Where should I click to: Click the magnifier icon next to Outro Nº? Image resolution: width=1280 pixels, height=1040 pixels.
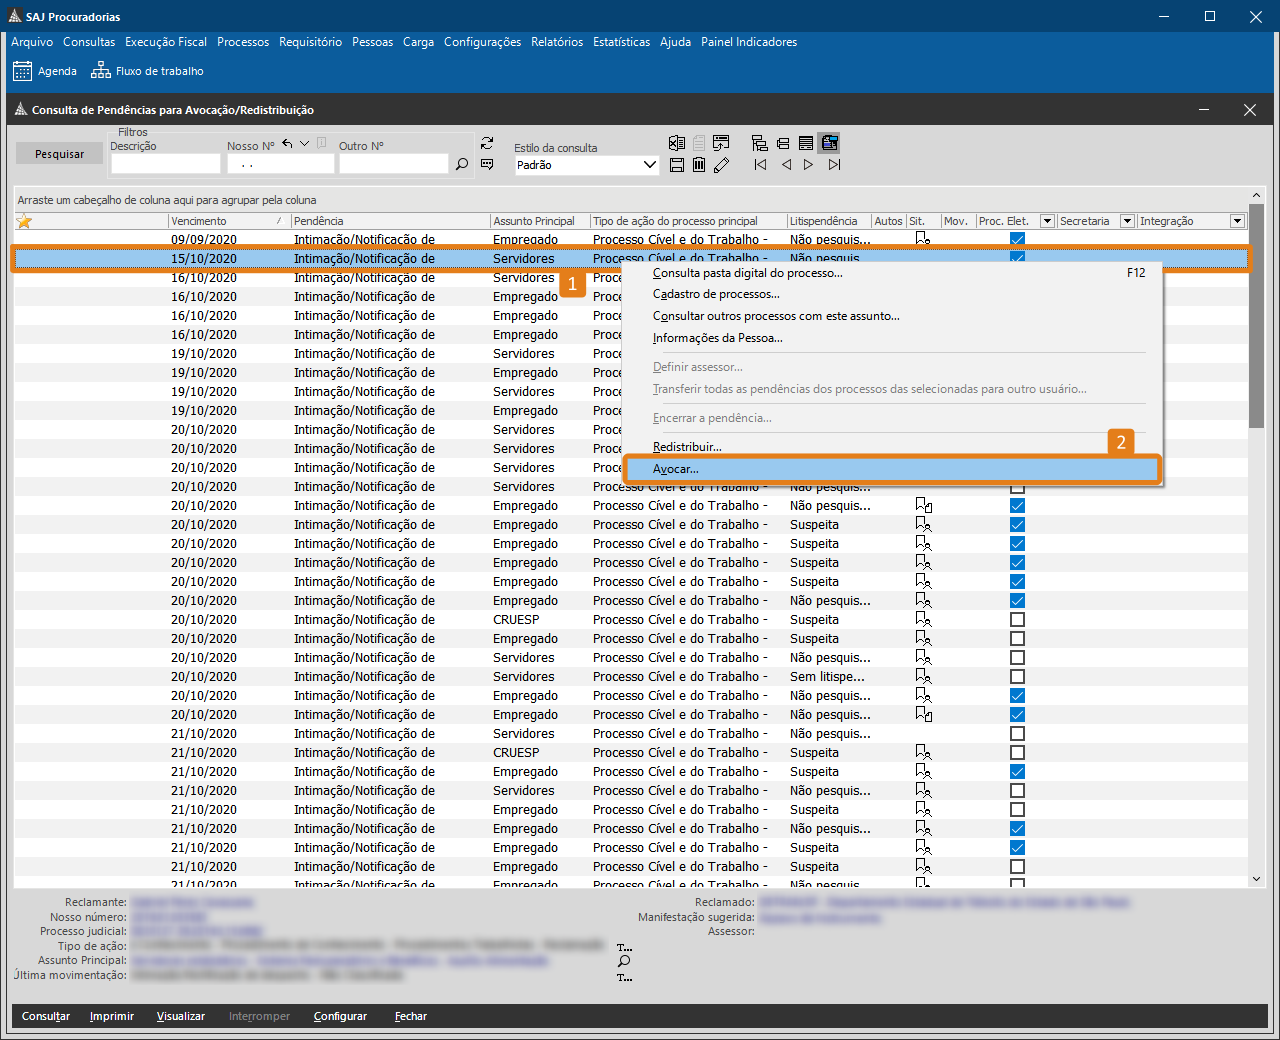[x=462, y=164]
